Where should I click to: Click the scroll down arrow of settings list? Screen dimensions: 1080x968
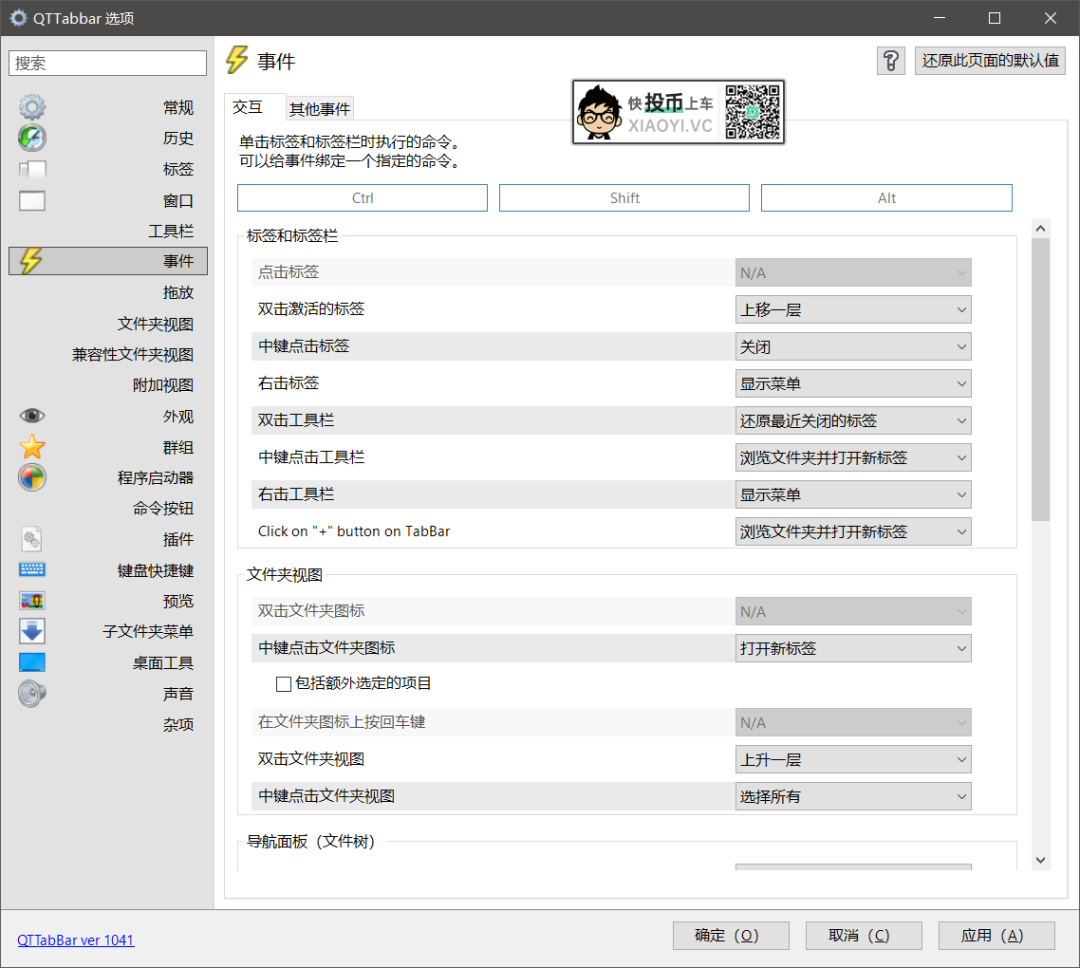pyautogui.click(x=1040, y=860)
